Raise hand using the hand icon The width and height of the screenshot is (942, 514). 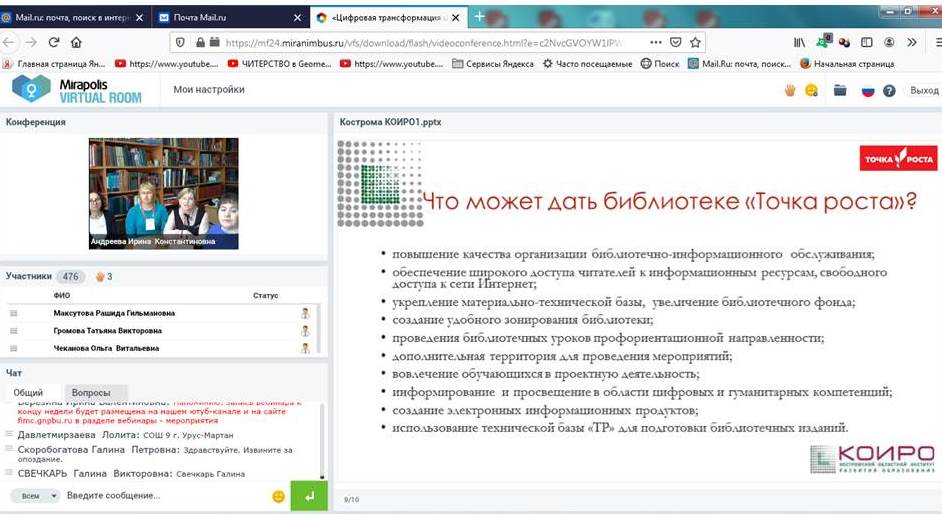[x=789, y=90]
